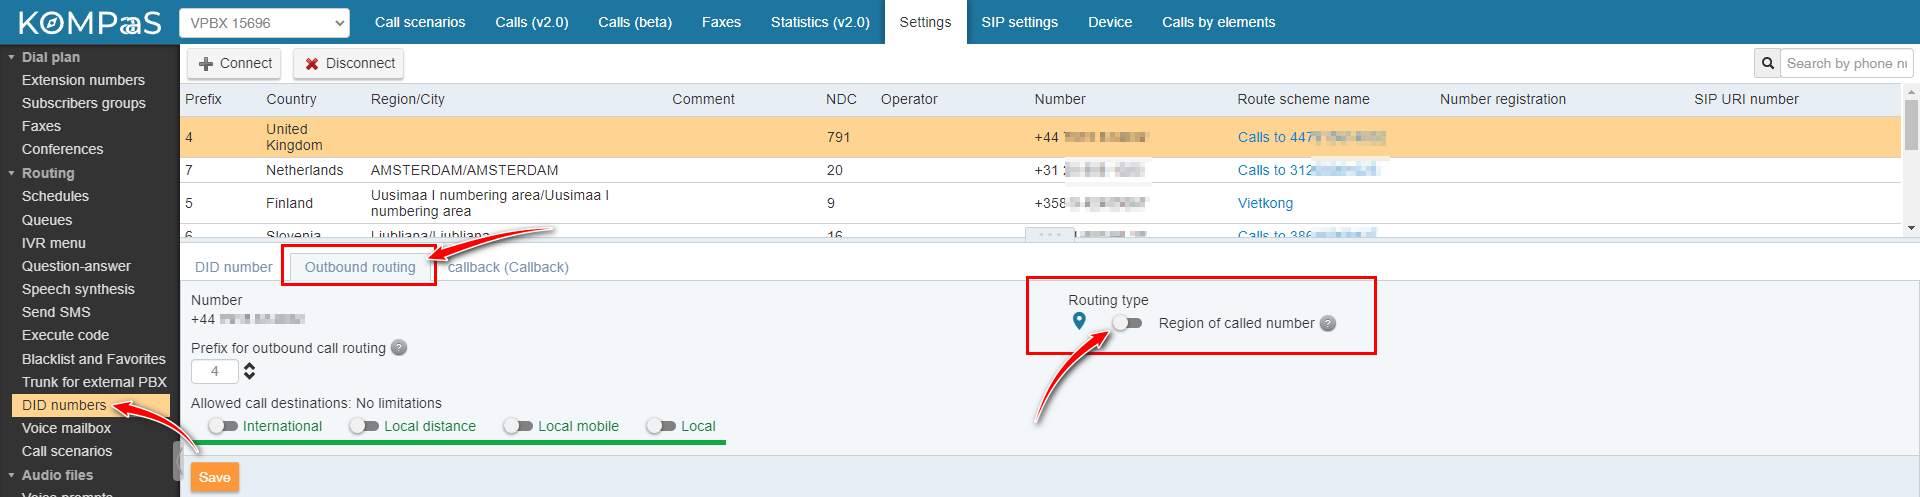Open the Faxes top tab
Screen dimensions: 1920x497
pos(721,22)
